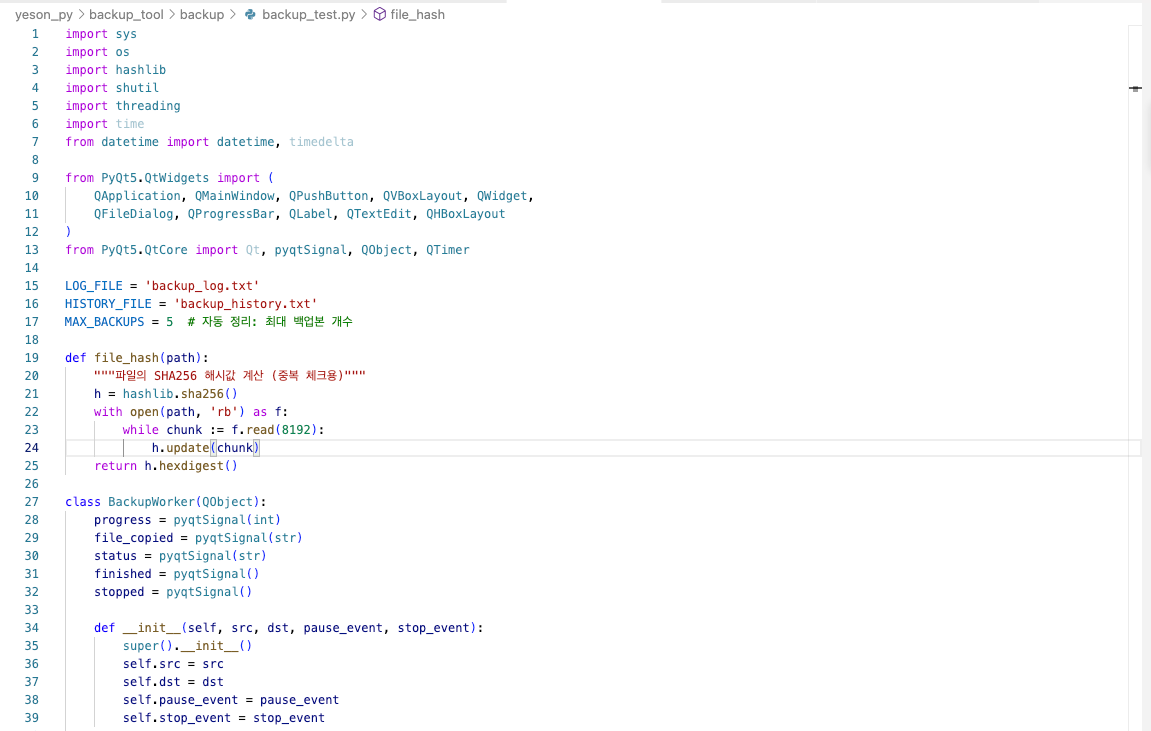The width and height of the screenshot is (1151, 731).
Task: Click 'file_hash' in the def on line 19
Action: tap(126, 357)
